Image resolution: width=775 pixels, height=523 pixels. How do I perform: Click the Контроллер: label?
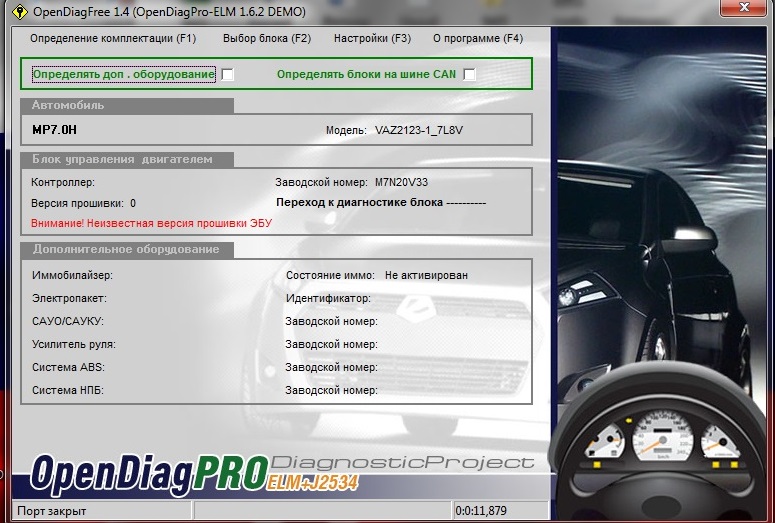tap(63, 182)
